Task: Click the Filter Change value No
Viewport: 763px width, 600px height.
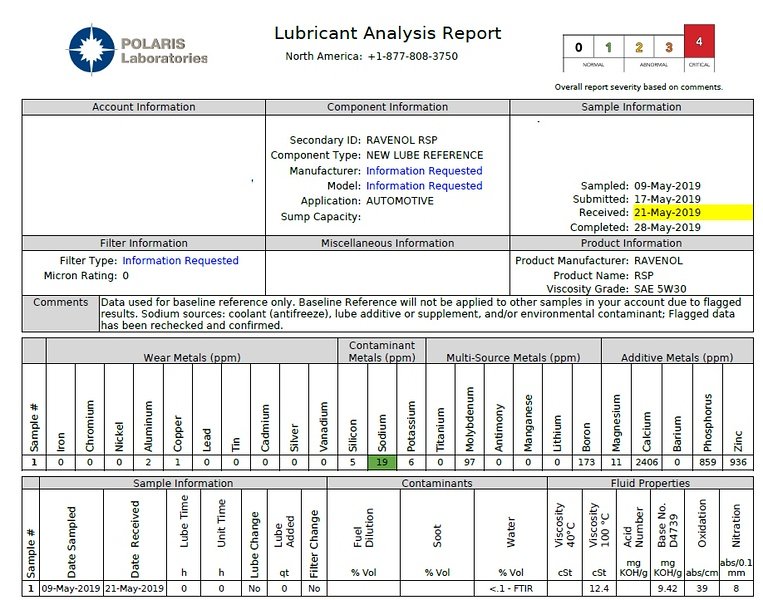Action: 314,588
